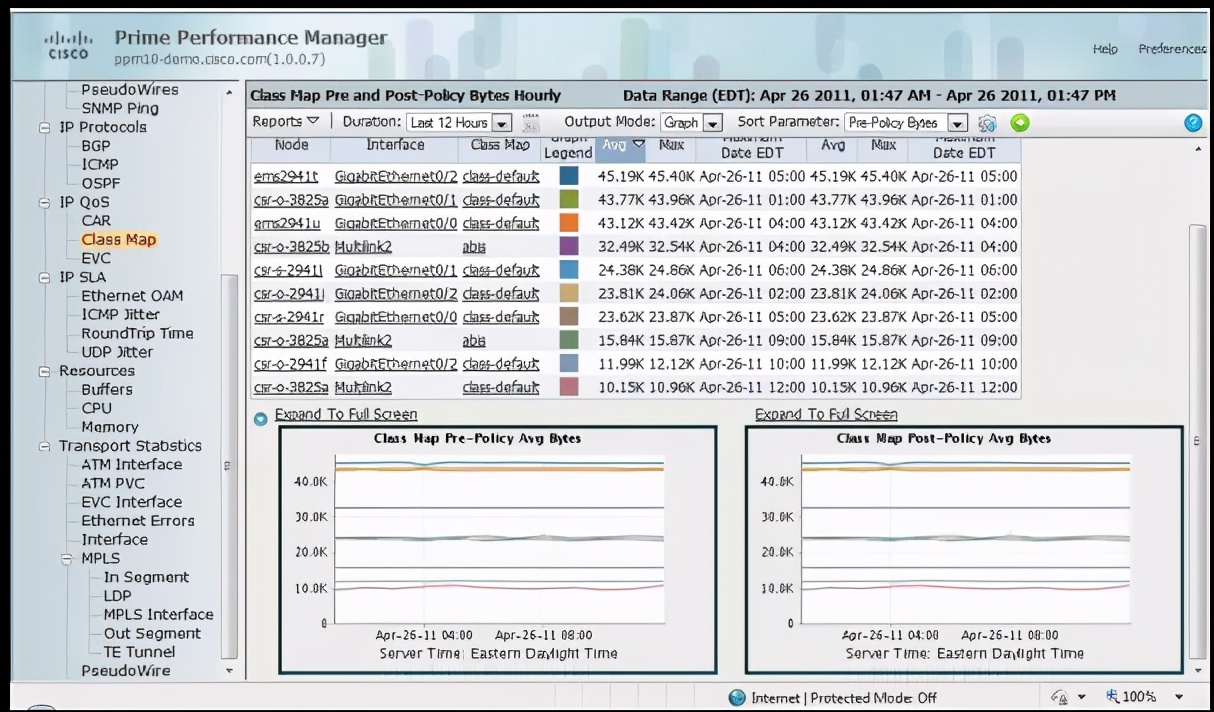The height and width of the screenshot is (712, 1214).
Task: Select CPU under Resources
Action: coord(97,408)
